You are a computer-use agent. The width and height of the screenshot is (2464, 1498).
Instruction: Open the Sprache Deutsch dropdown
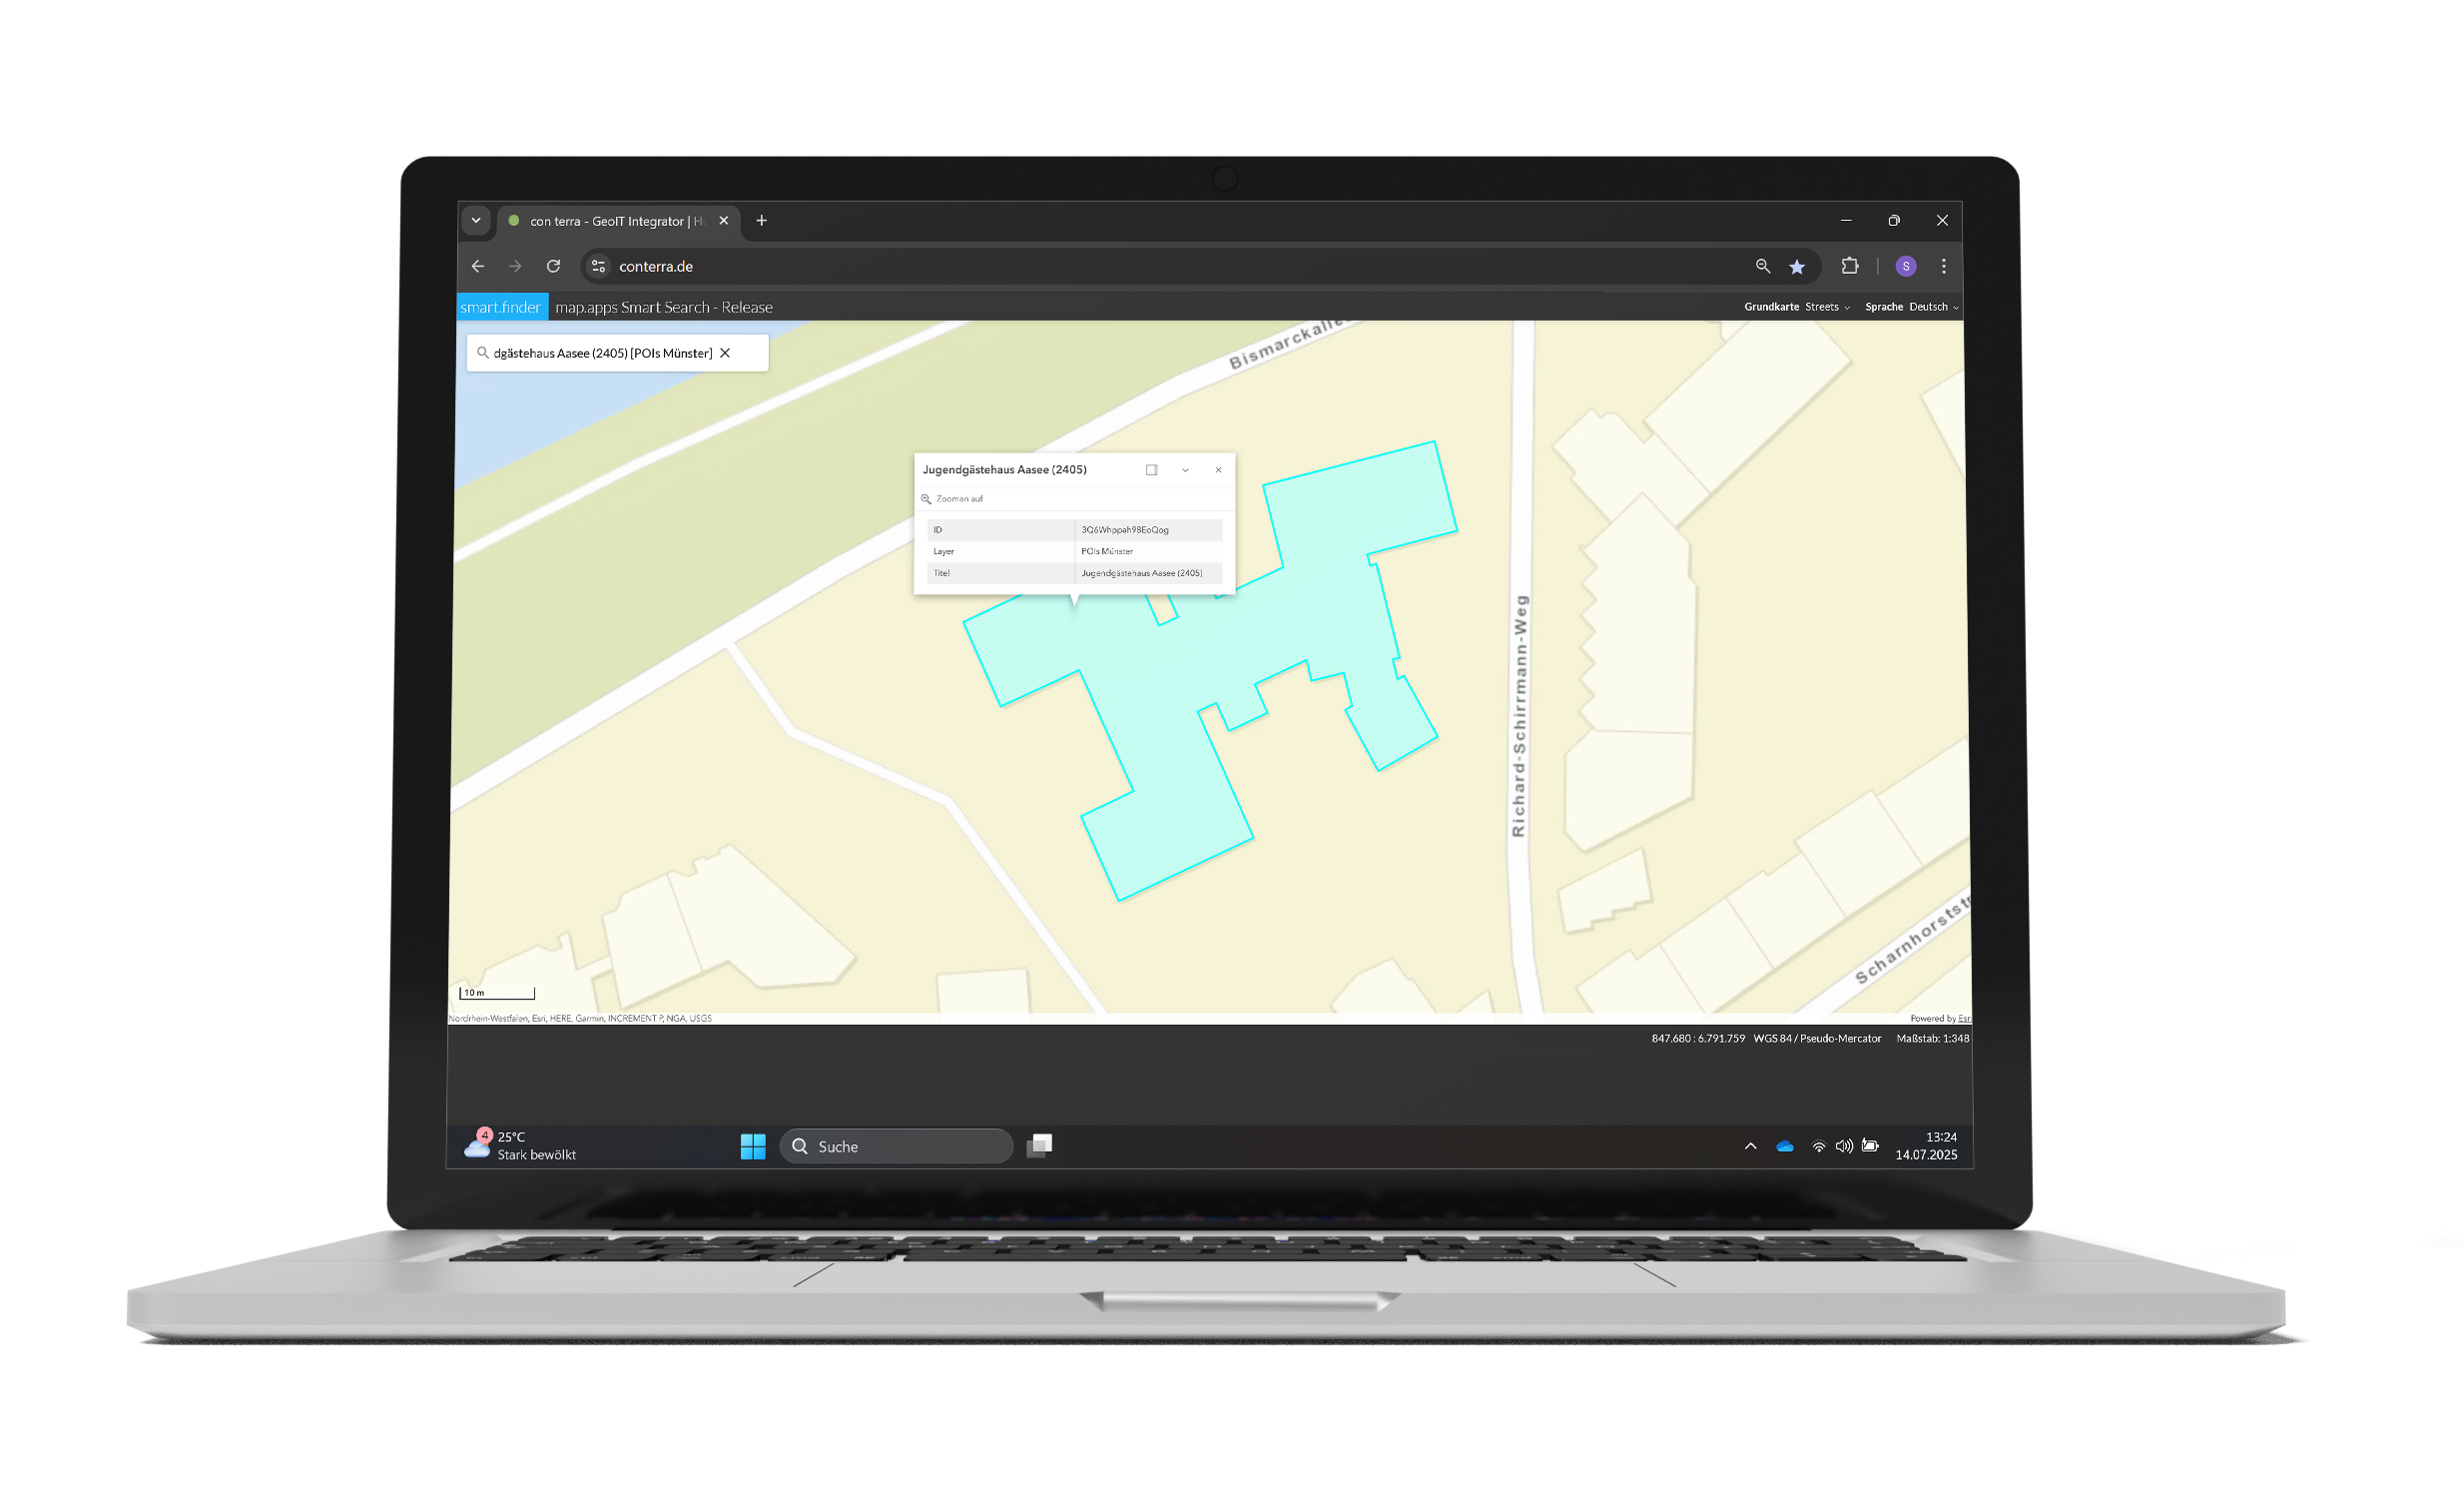click(1930, 307)
